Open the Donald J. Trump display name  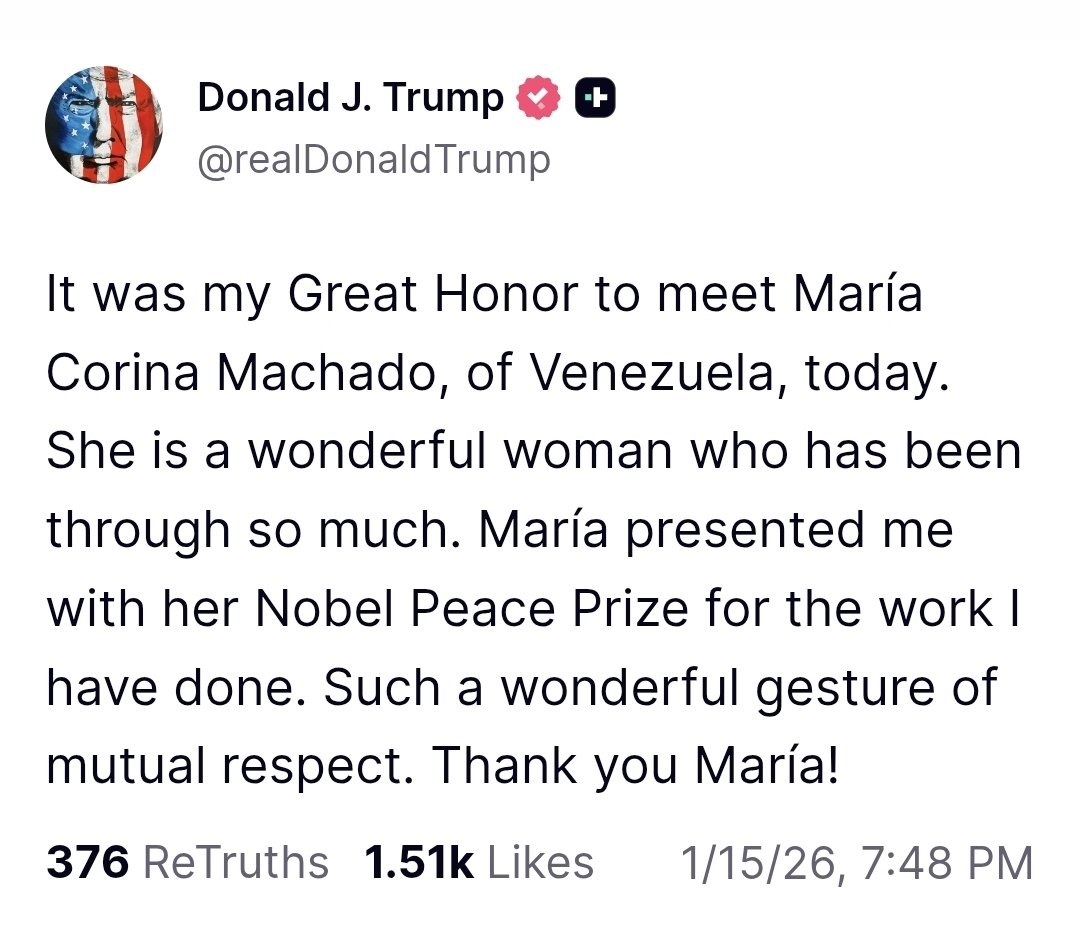click(x=350, y=98)
